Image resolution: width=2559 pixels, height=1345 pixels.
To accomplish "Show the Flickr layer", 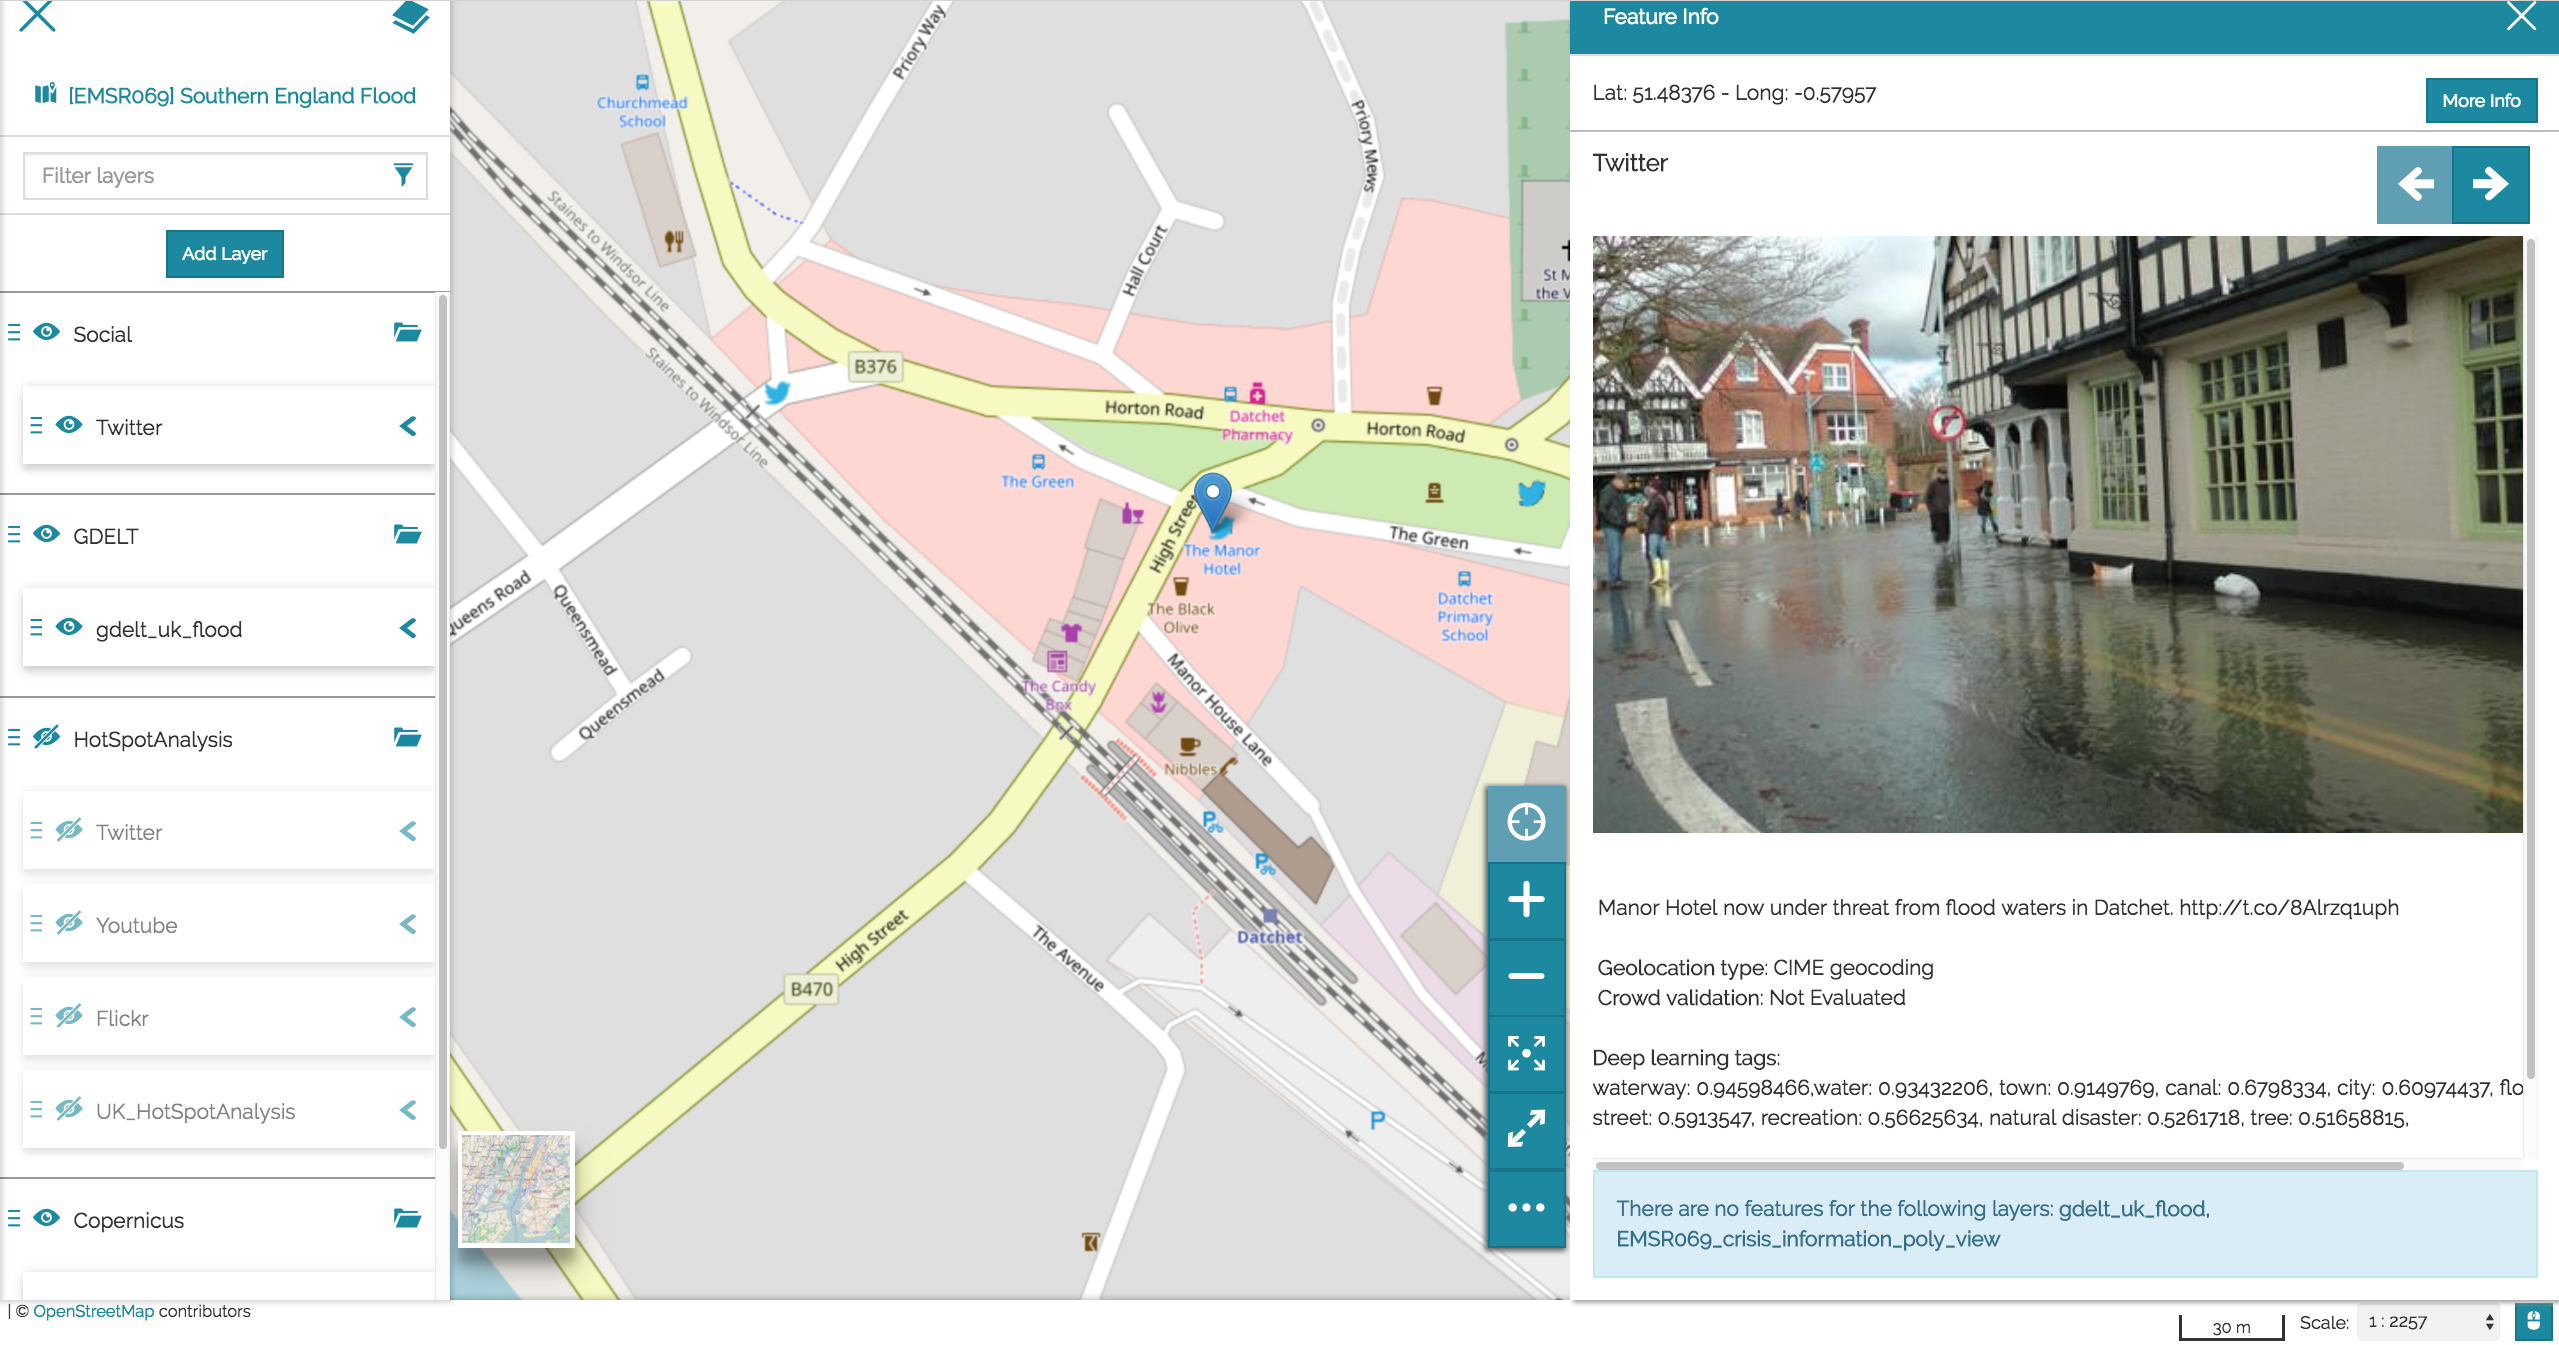I will coord(69,1016).
